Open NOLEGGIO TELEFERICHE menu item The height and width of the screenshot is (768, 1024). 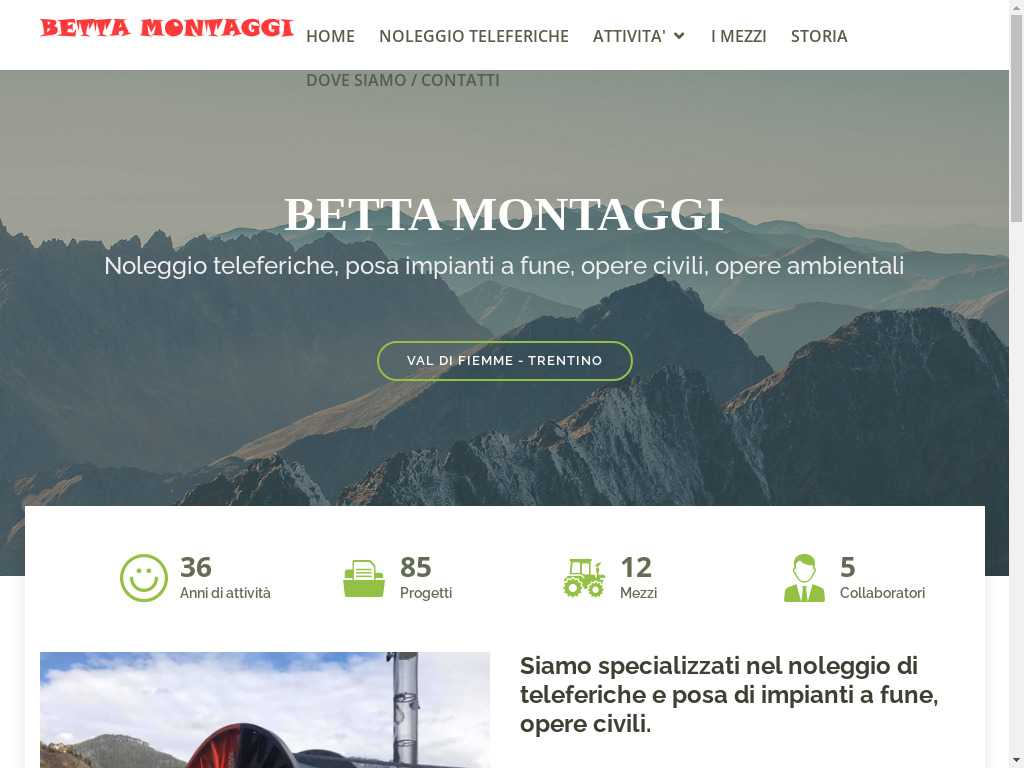coord(473,36)
